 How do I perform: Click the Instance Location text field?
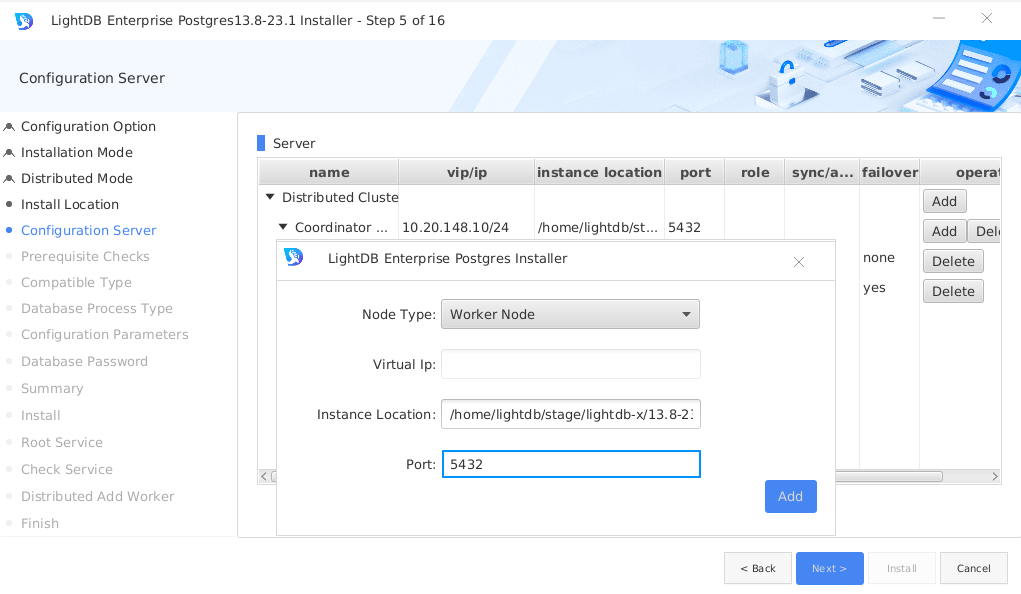[x=571, y=414]
